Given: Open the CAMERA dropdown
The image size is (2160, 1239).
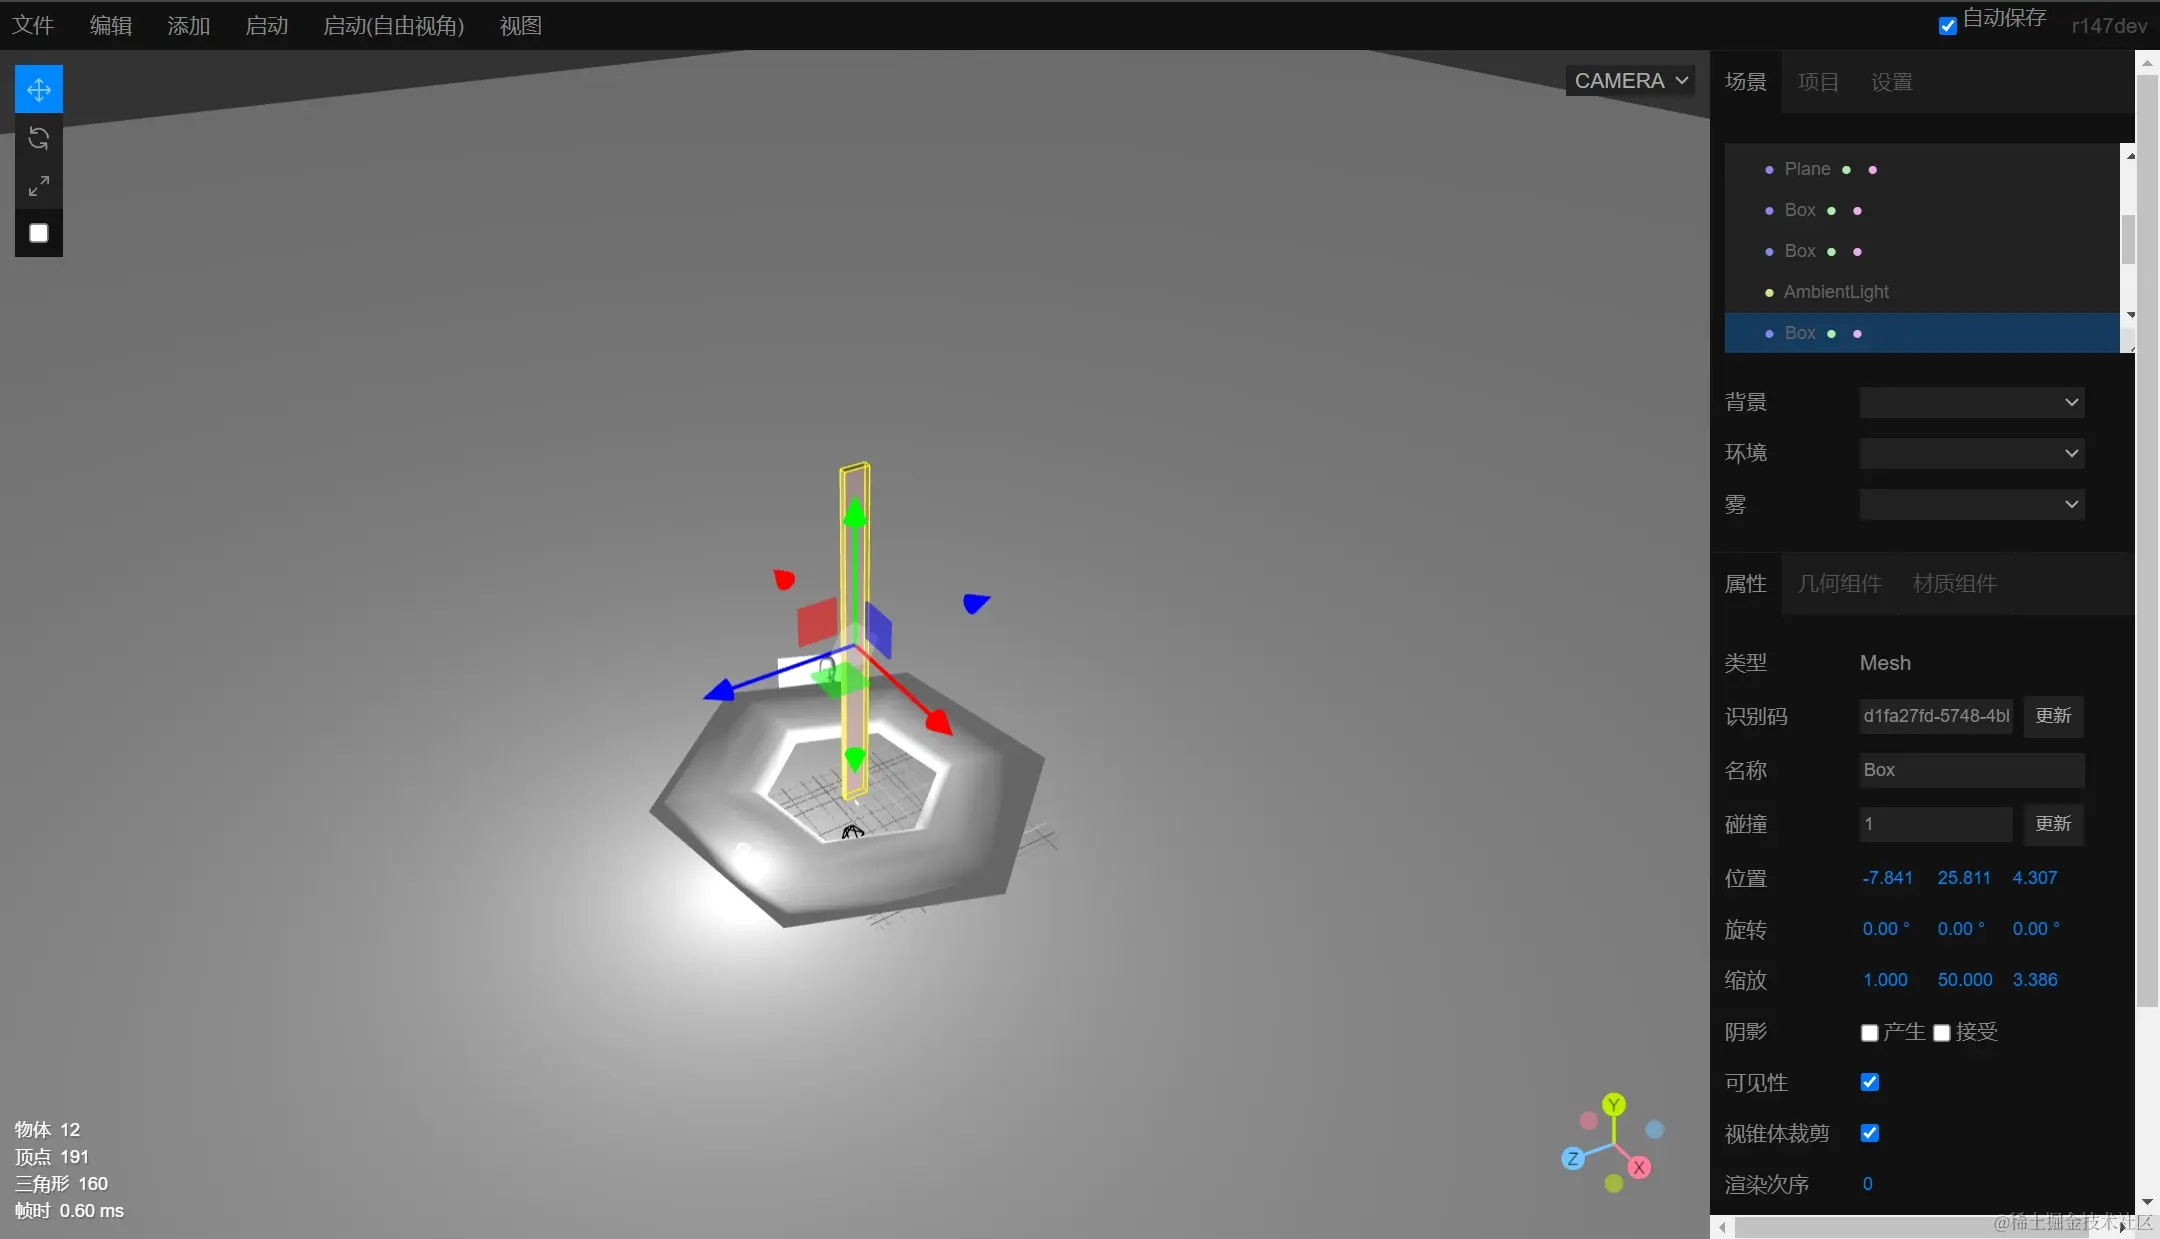Looking at the screenshot, I should (x=1630, y=81).
